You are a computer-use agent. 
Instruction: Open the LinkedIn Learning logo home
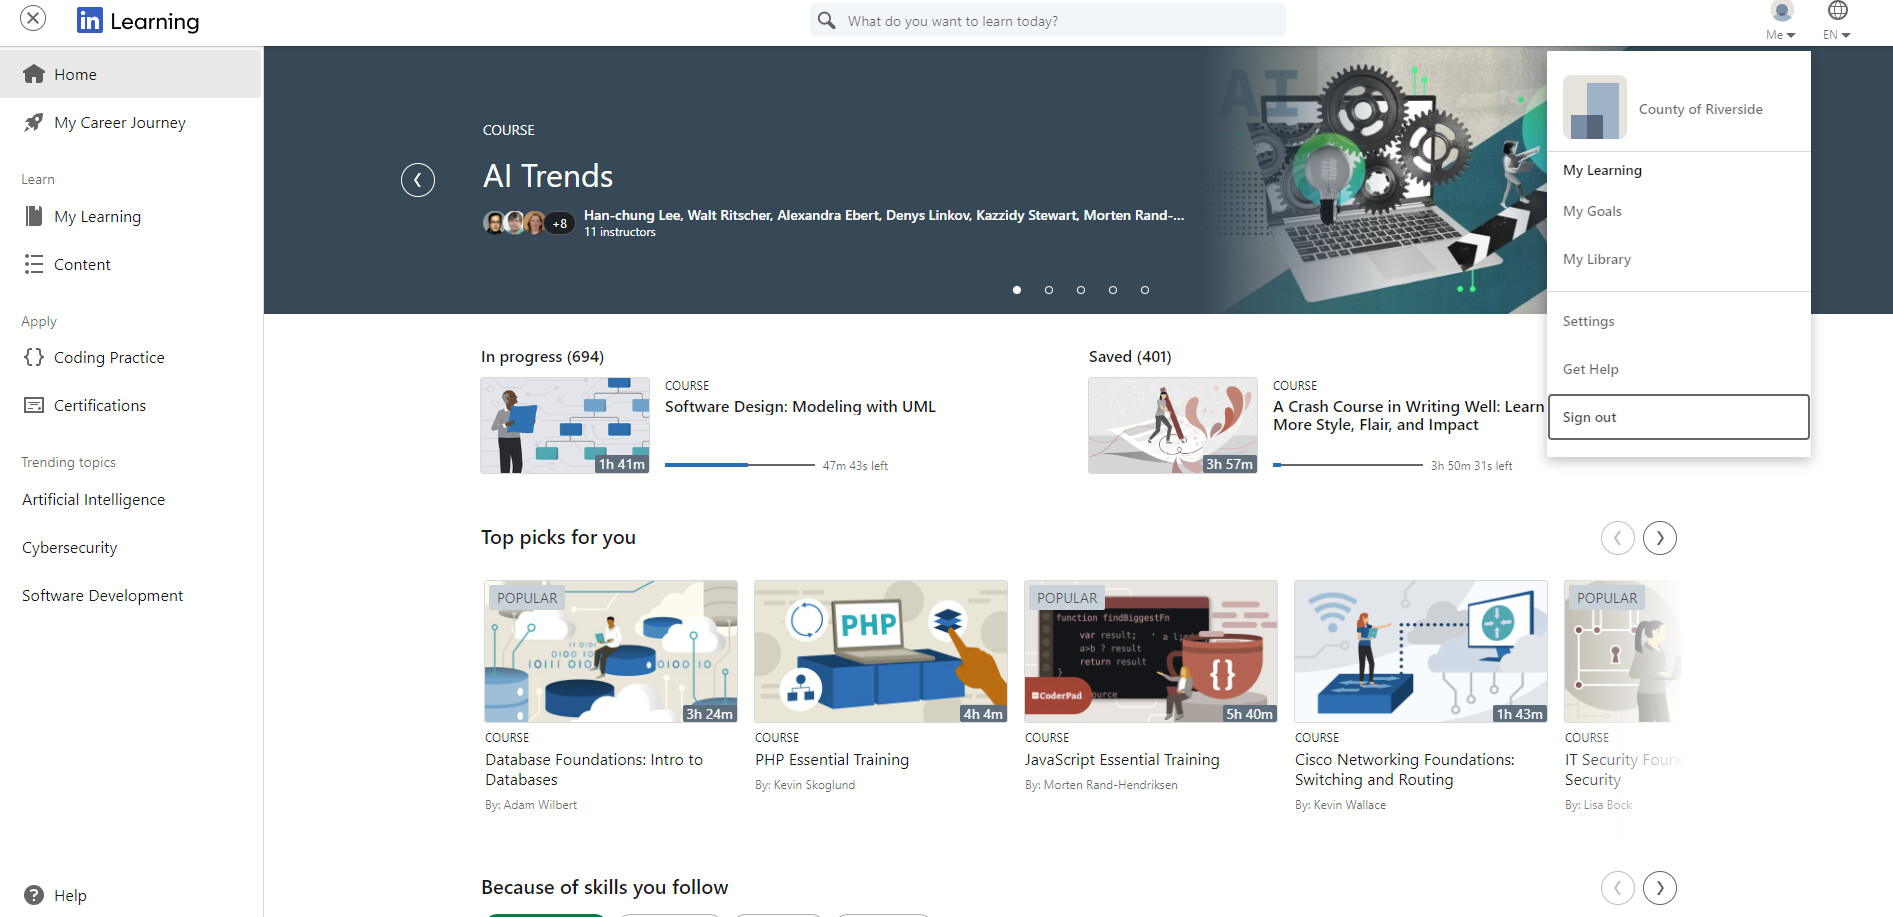coord(138,21)
